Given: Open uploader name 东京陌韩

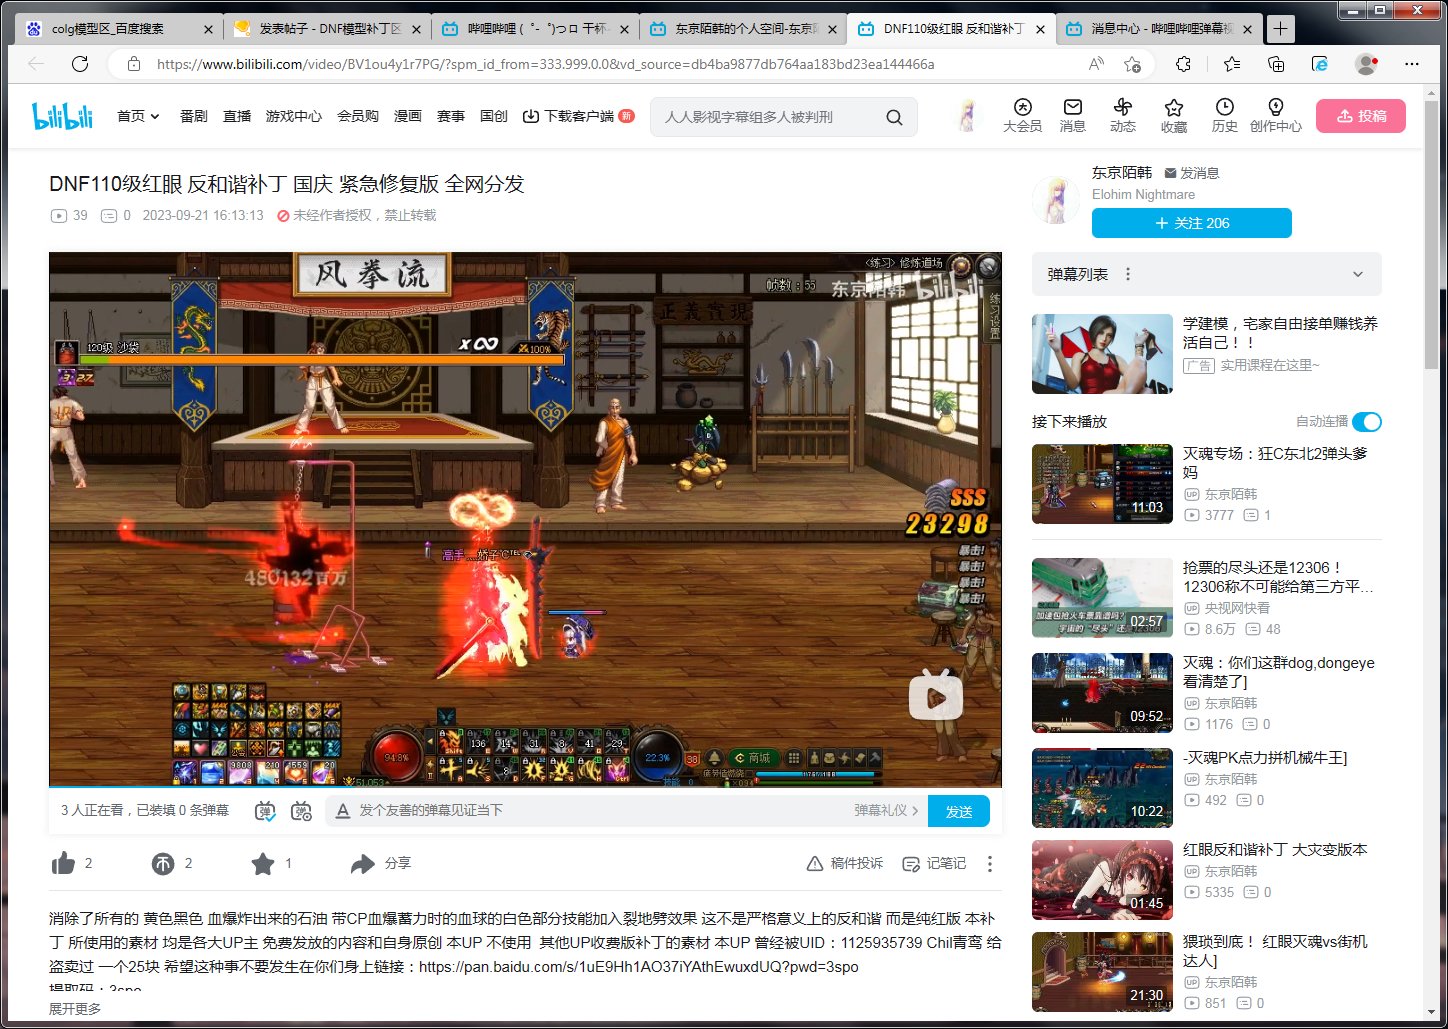Looking at the screenshot, I should click(x=1122, y=173).
